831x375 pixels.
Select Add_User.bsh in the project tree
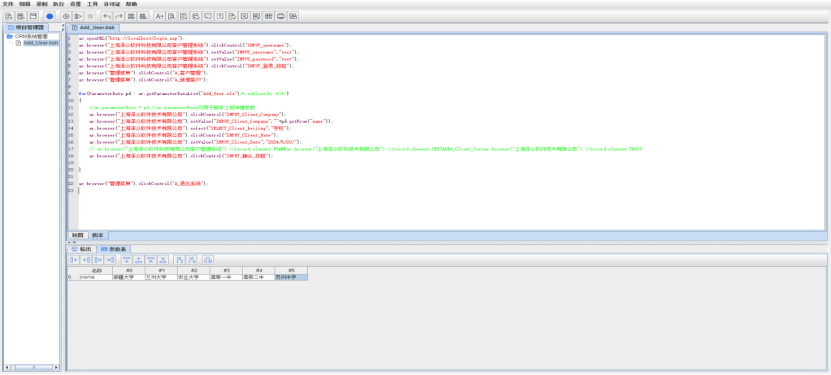tap(40, 42)
